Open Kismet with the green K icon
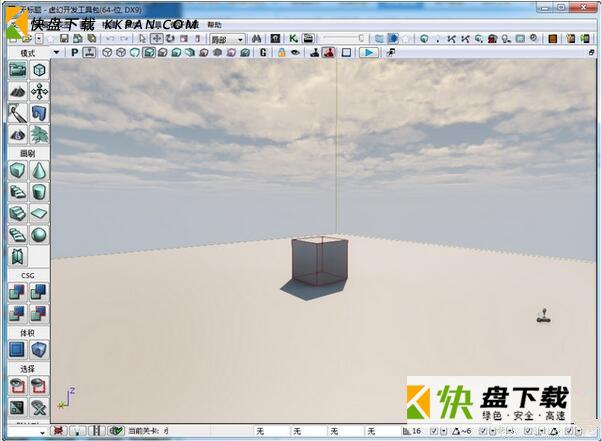 coord(293,39)
